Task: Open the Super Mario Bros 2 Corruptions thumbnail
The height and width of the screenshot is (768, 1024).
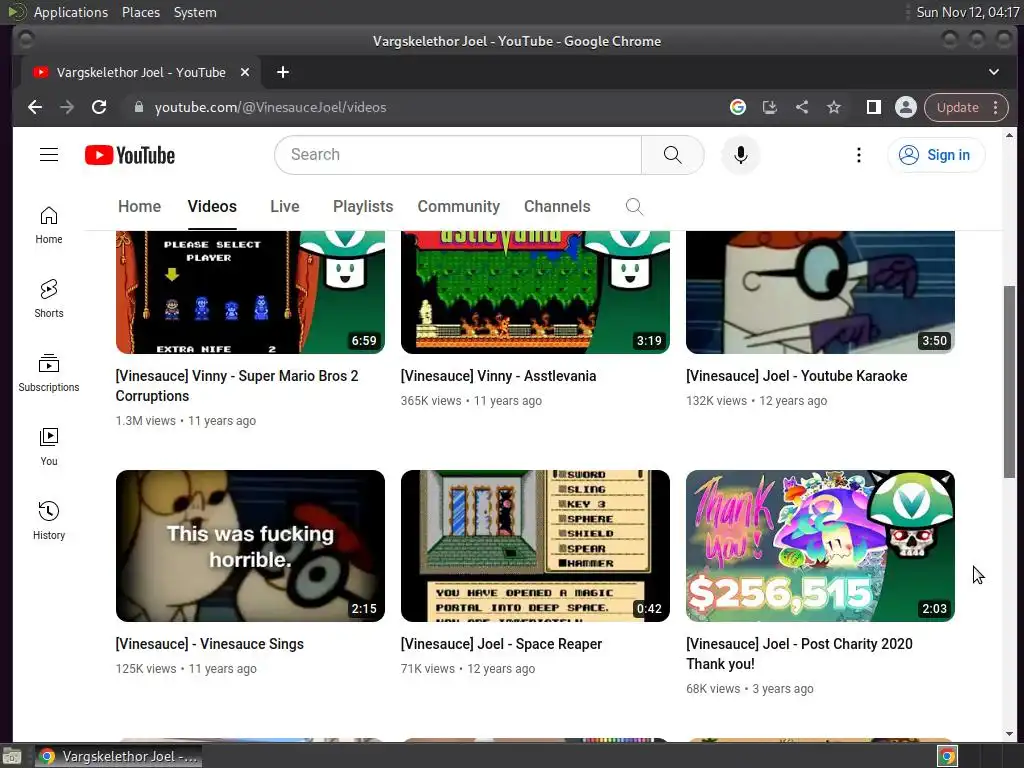Action: 250,292
